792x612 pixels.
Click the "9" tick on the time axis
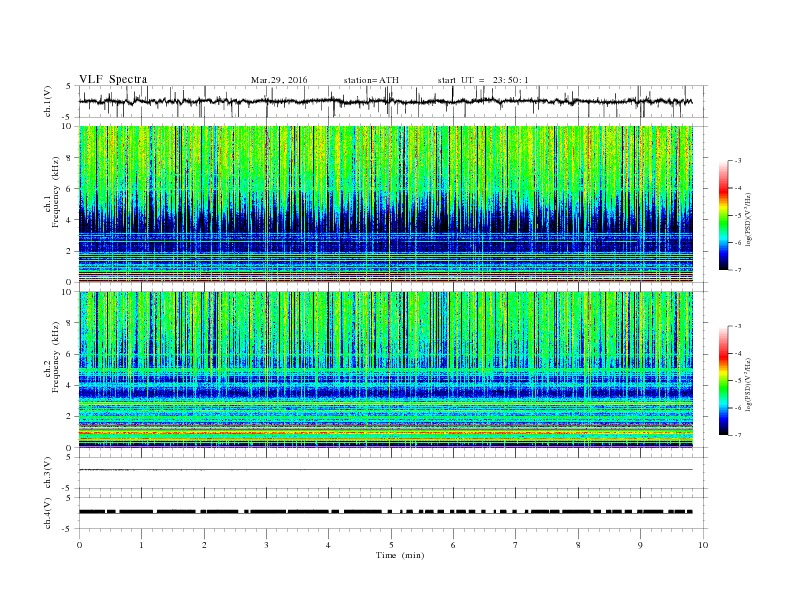(640, 545)
